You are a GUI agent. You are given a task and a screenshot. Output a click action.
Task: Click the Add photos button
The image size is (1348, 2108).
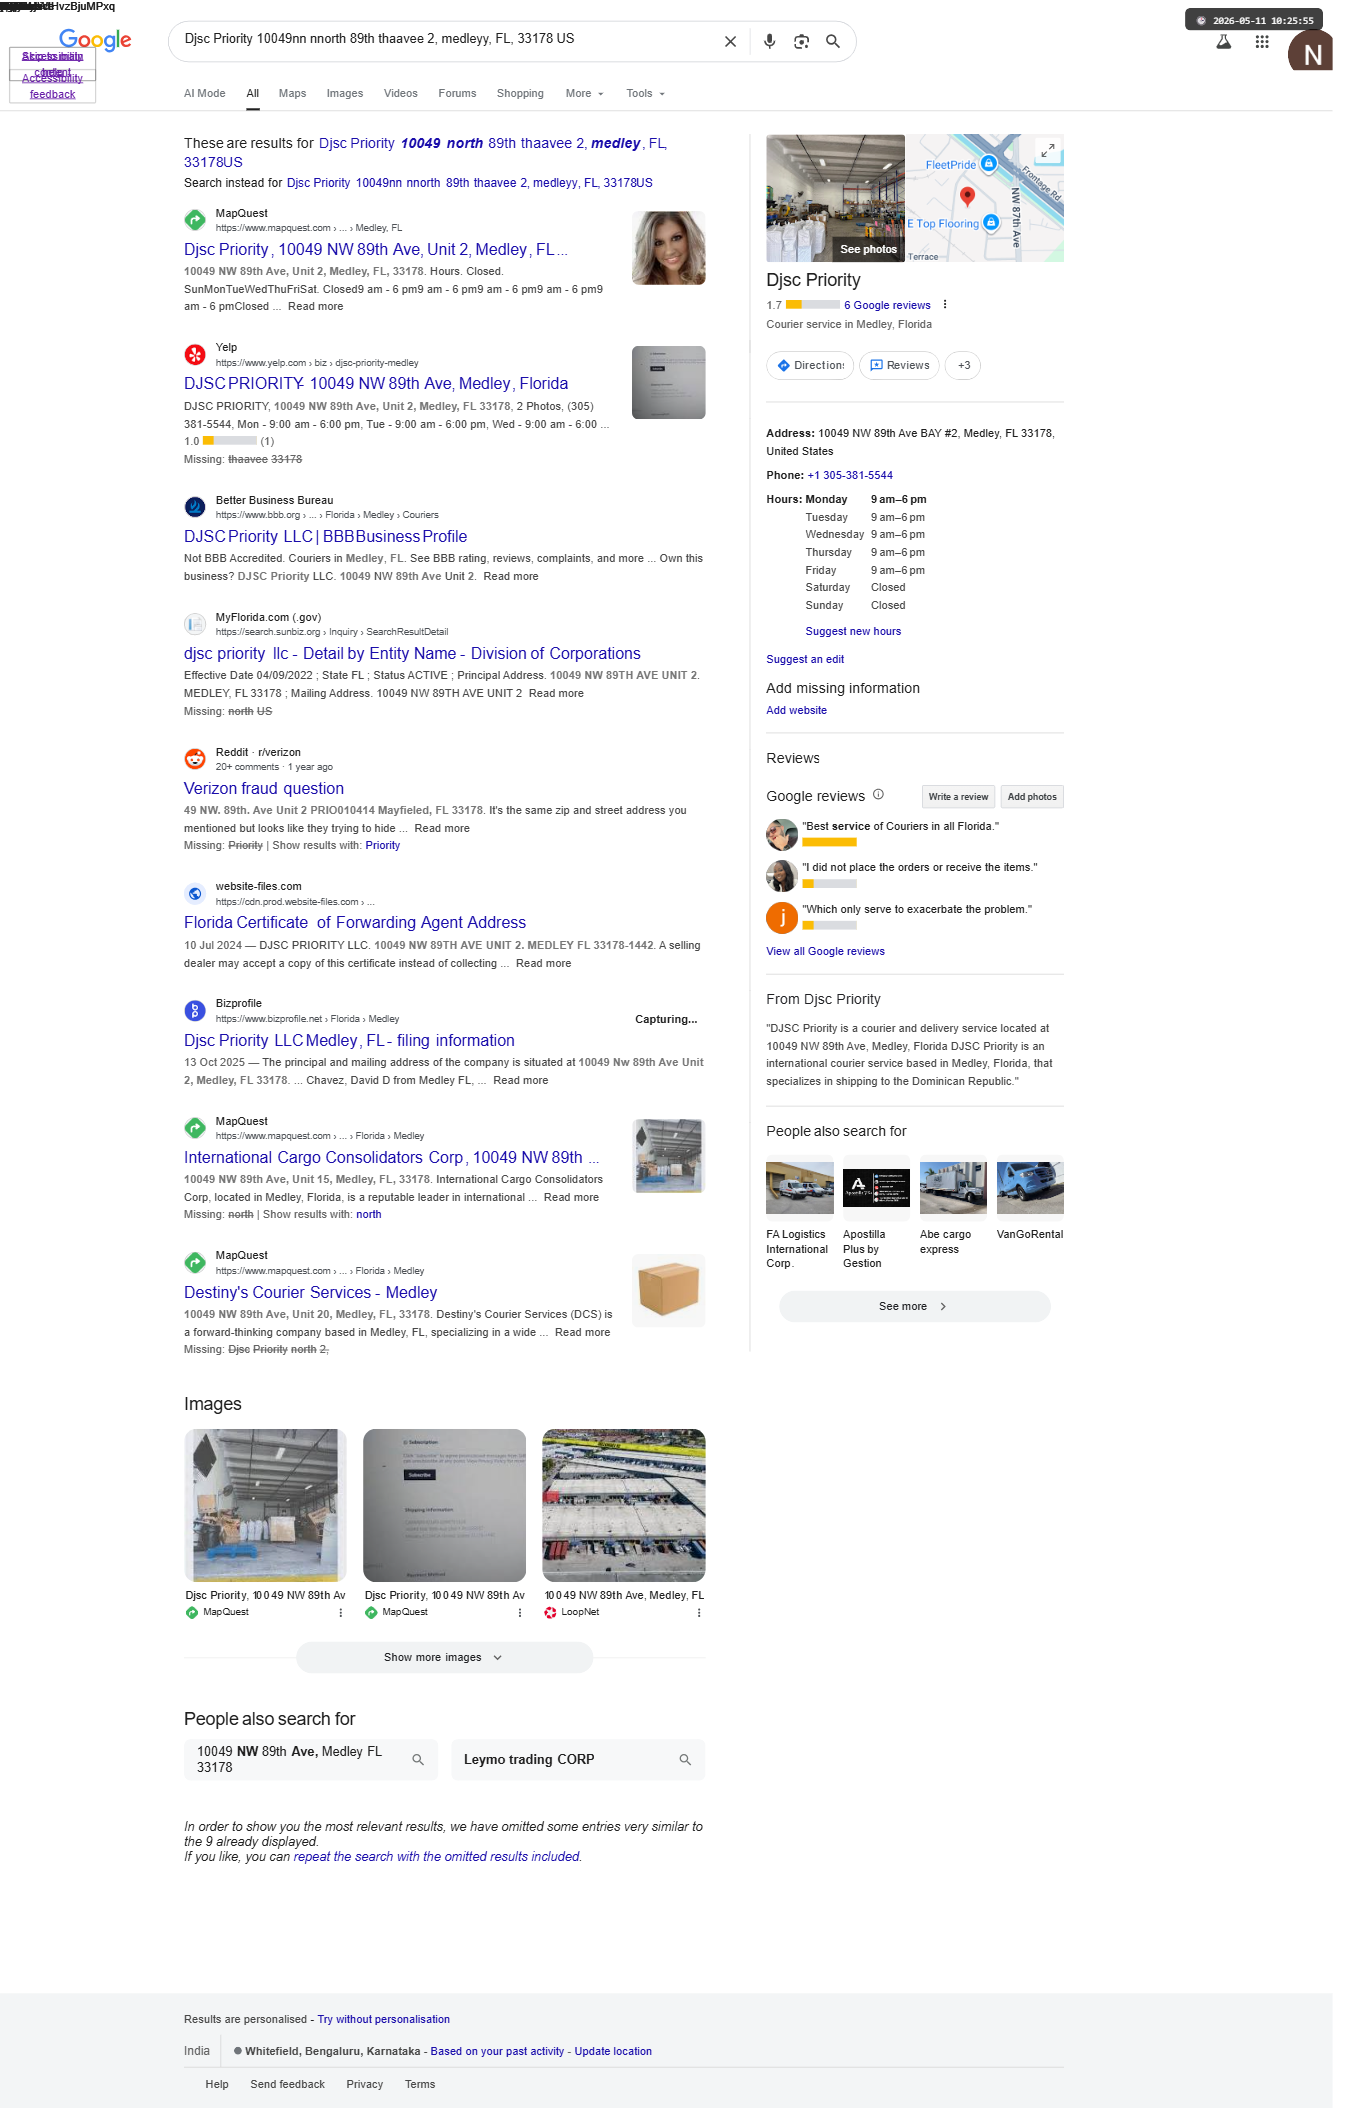1032,797
